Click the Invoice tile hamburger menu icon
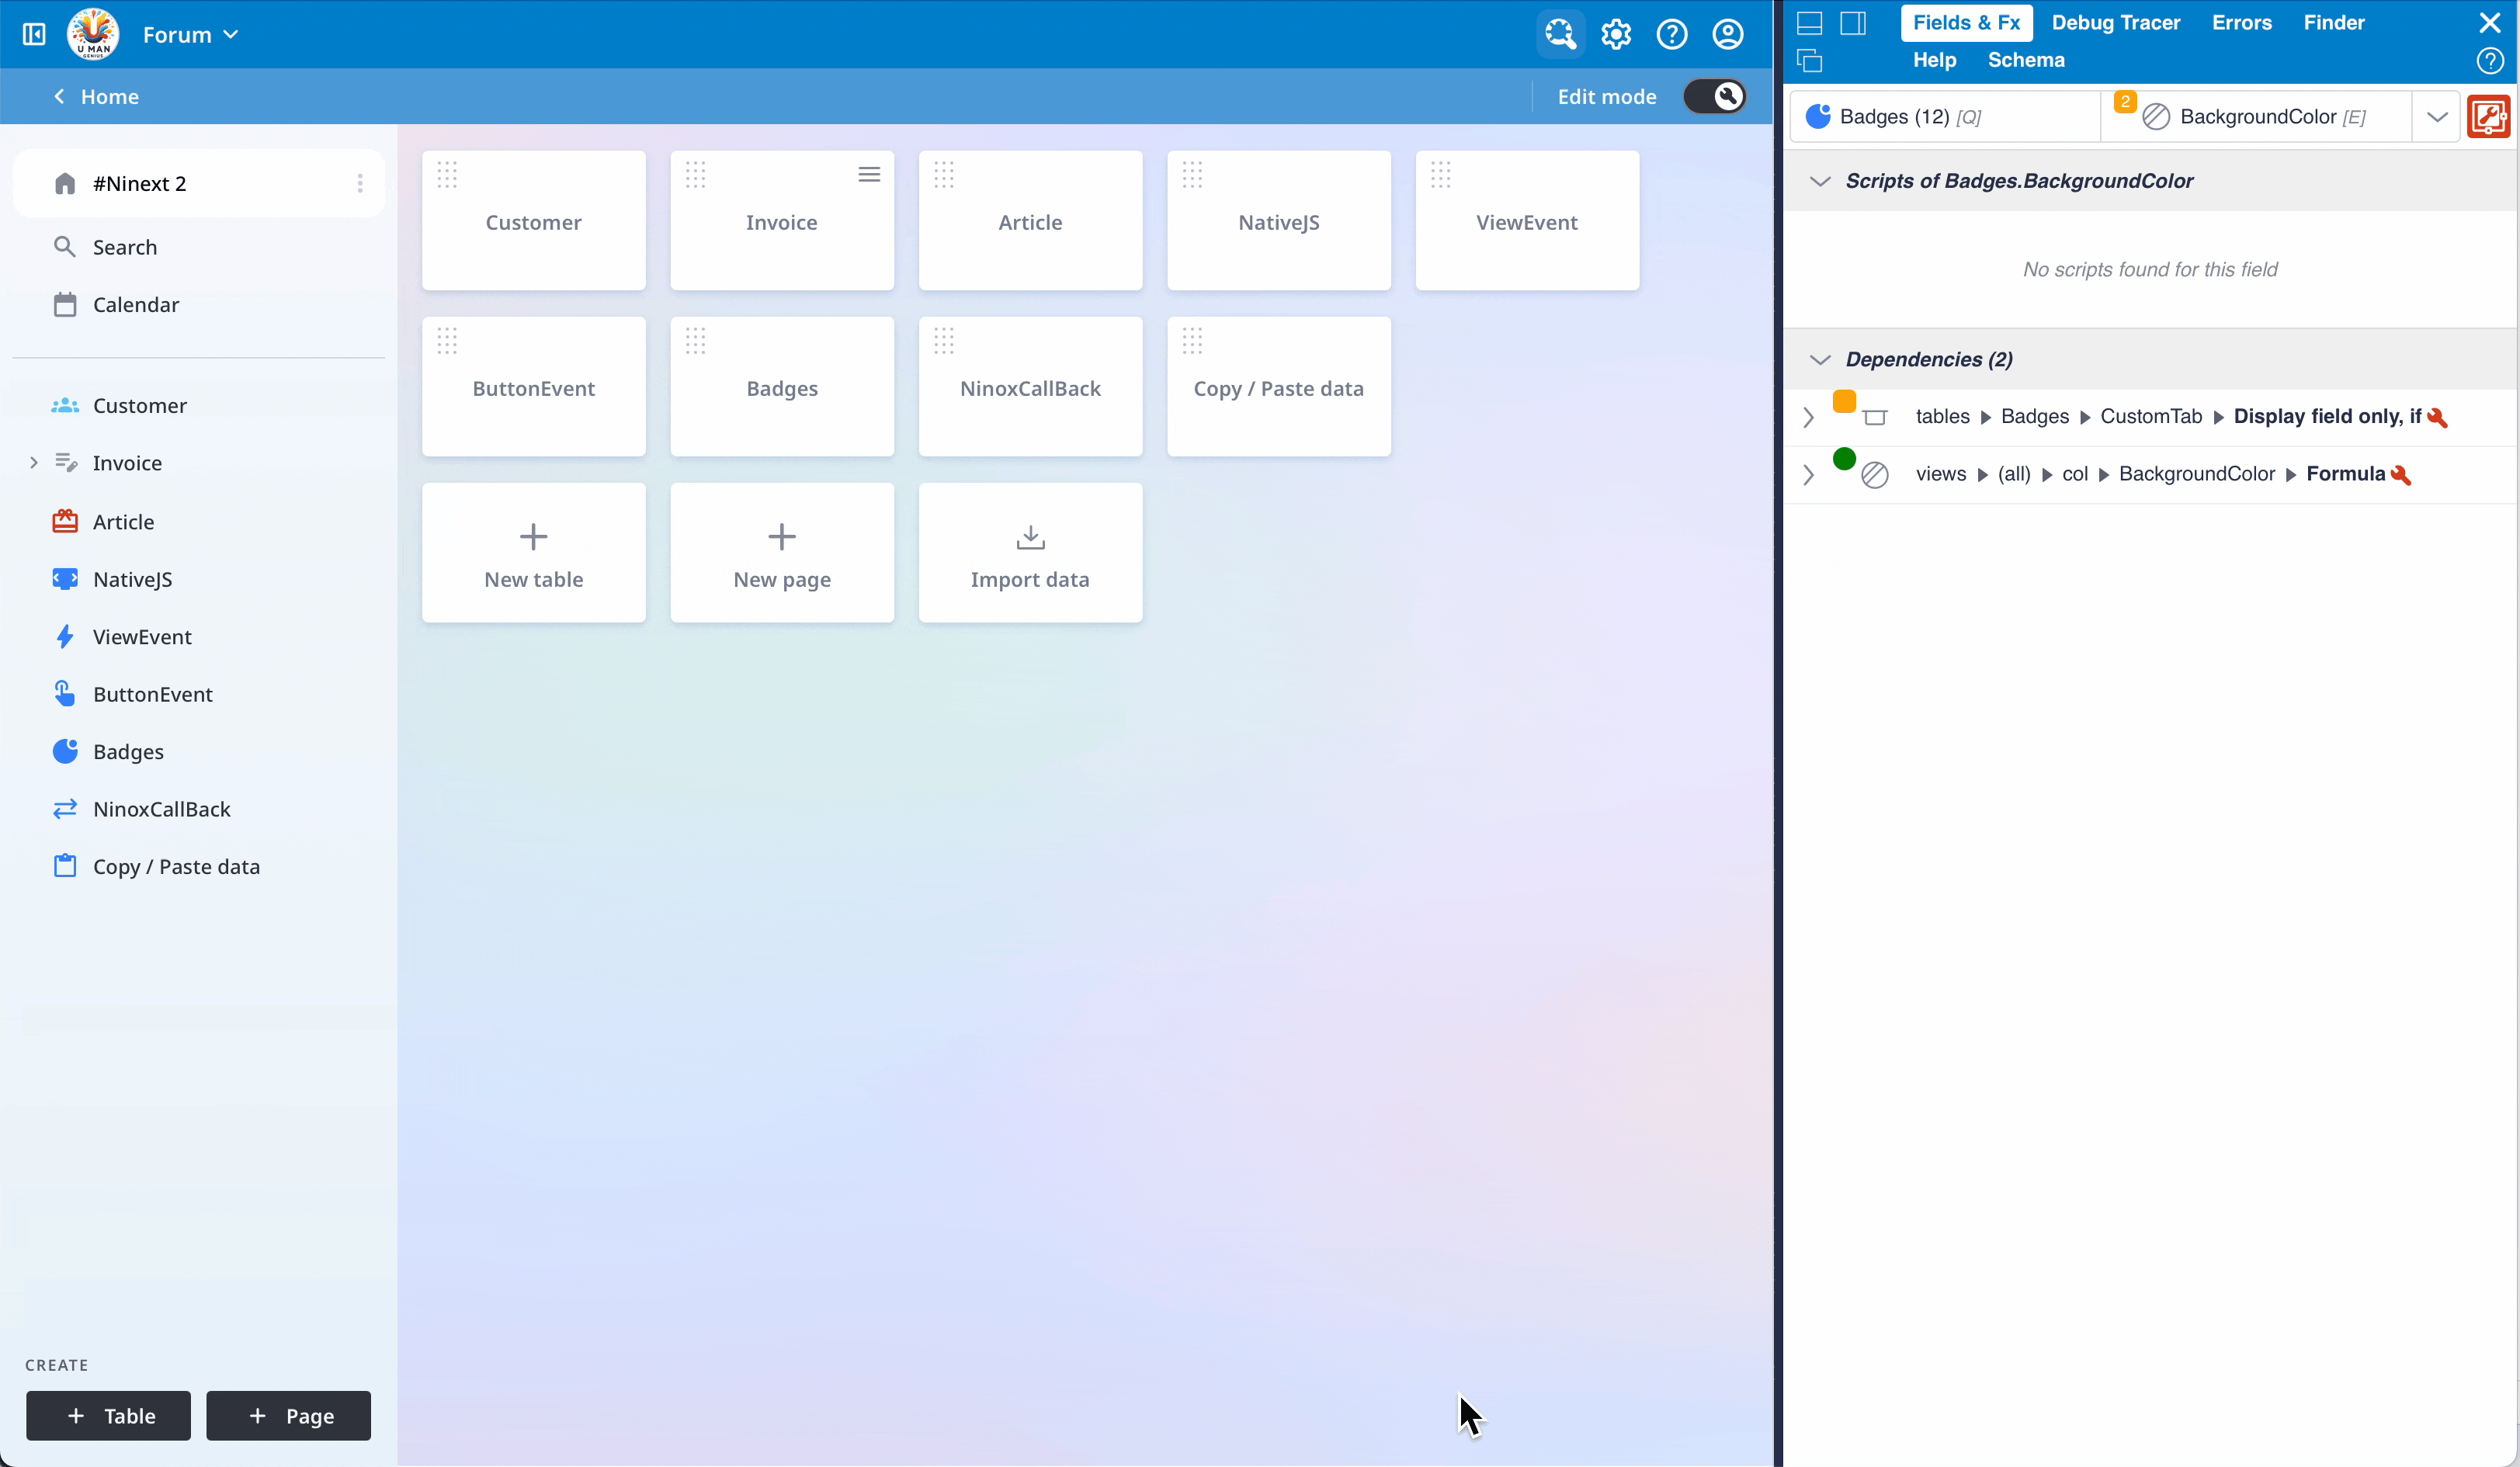2520x1467 pixels. 869,175
